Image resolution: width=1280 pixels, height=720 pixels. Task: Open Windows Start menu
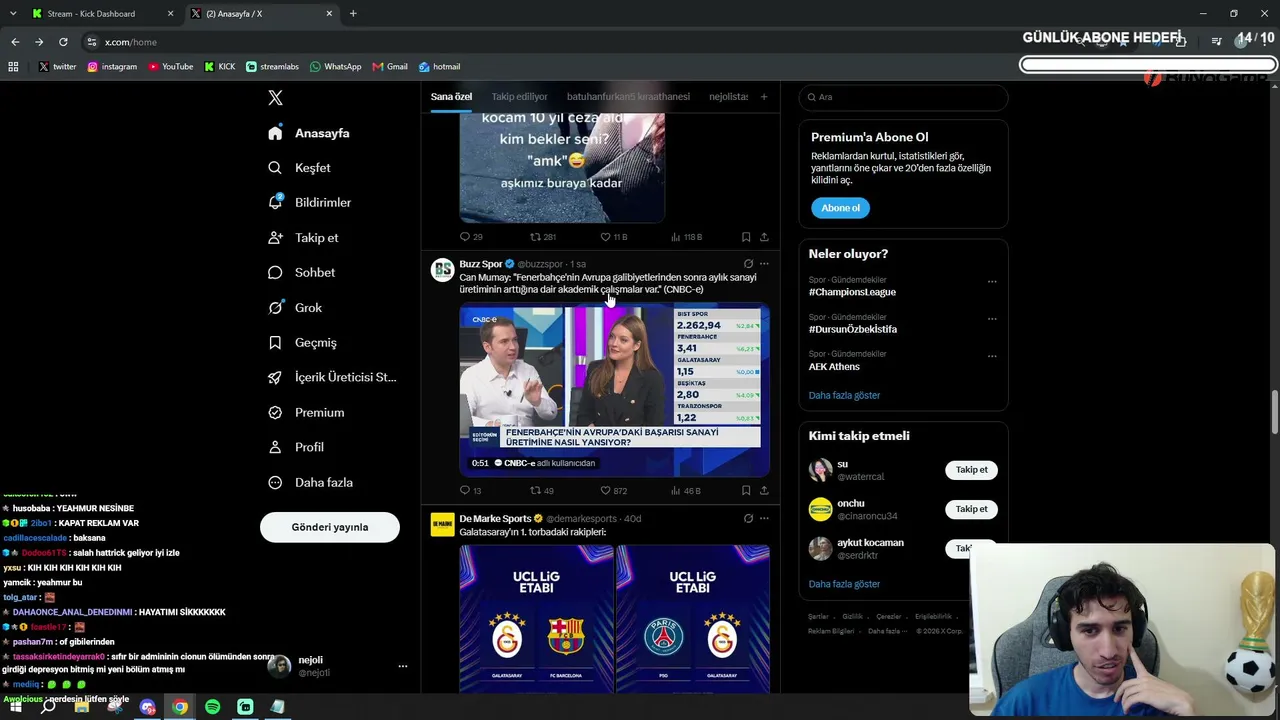[x=15, y=707]
